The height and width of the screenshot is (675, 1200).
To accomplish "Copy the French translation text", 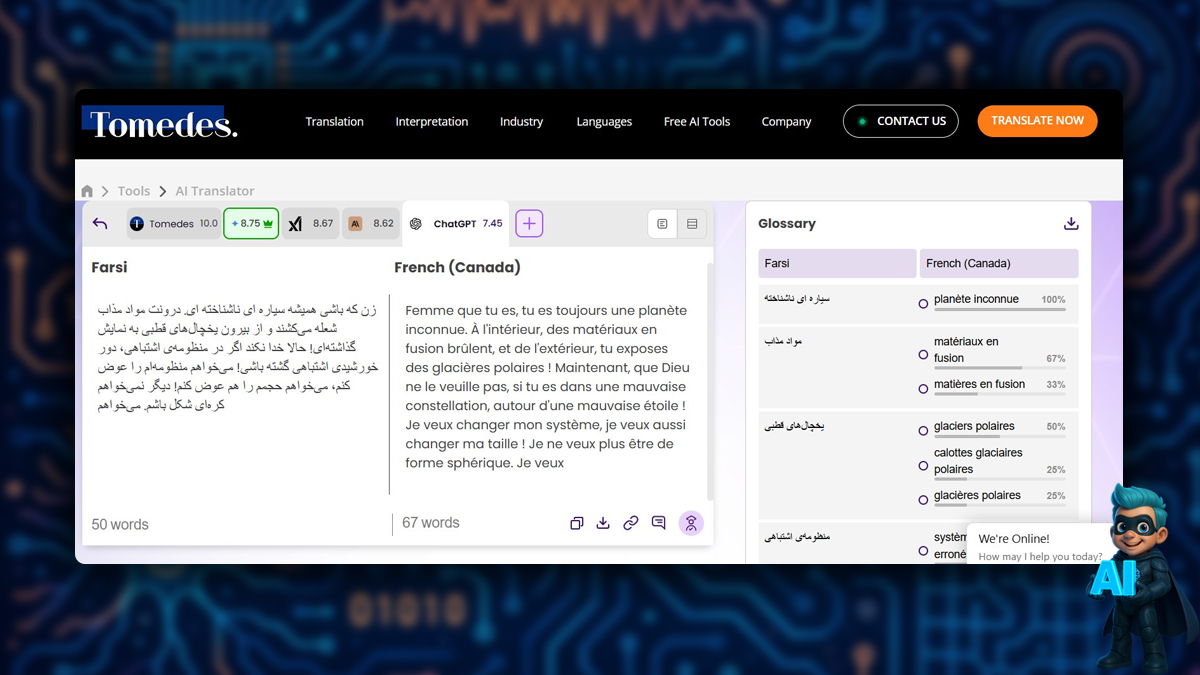I will click(x=576, y=522).
